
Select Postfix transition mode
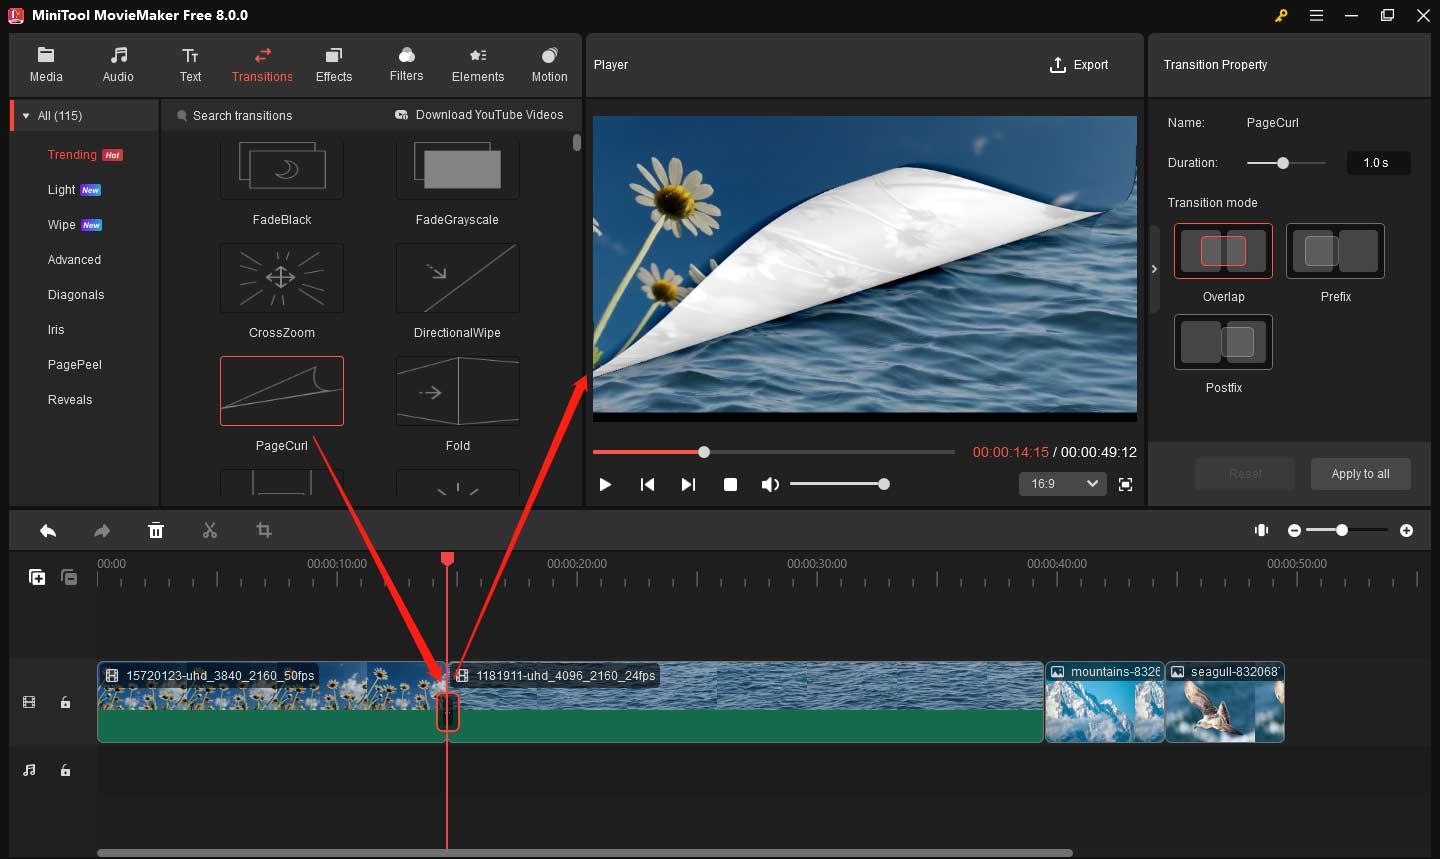pos(1223,342)
